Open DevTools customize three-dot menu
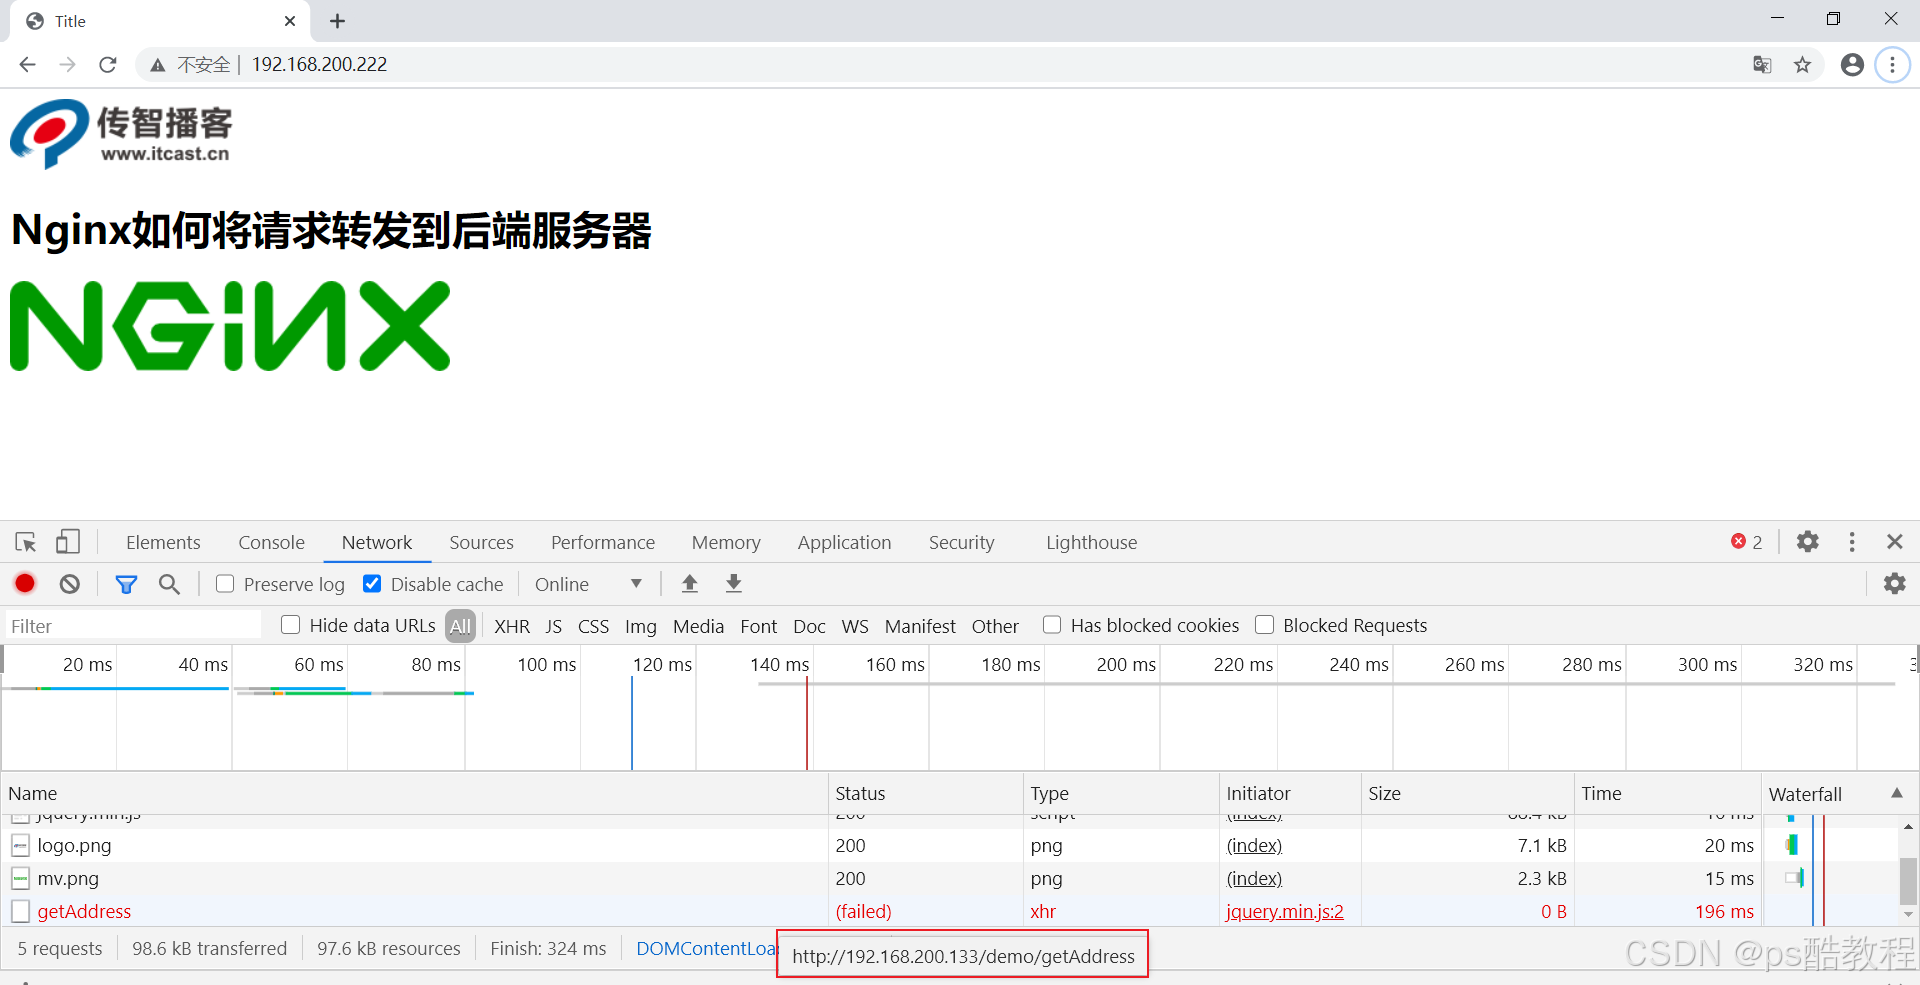This screenshot has width=1920, height=985. point(1852,542)
